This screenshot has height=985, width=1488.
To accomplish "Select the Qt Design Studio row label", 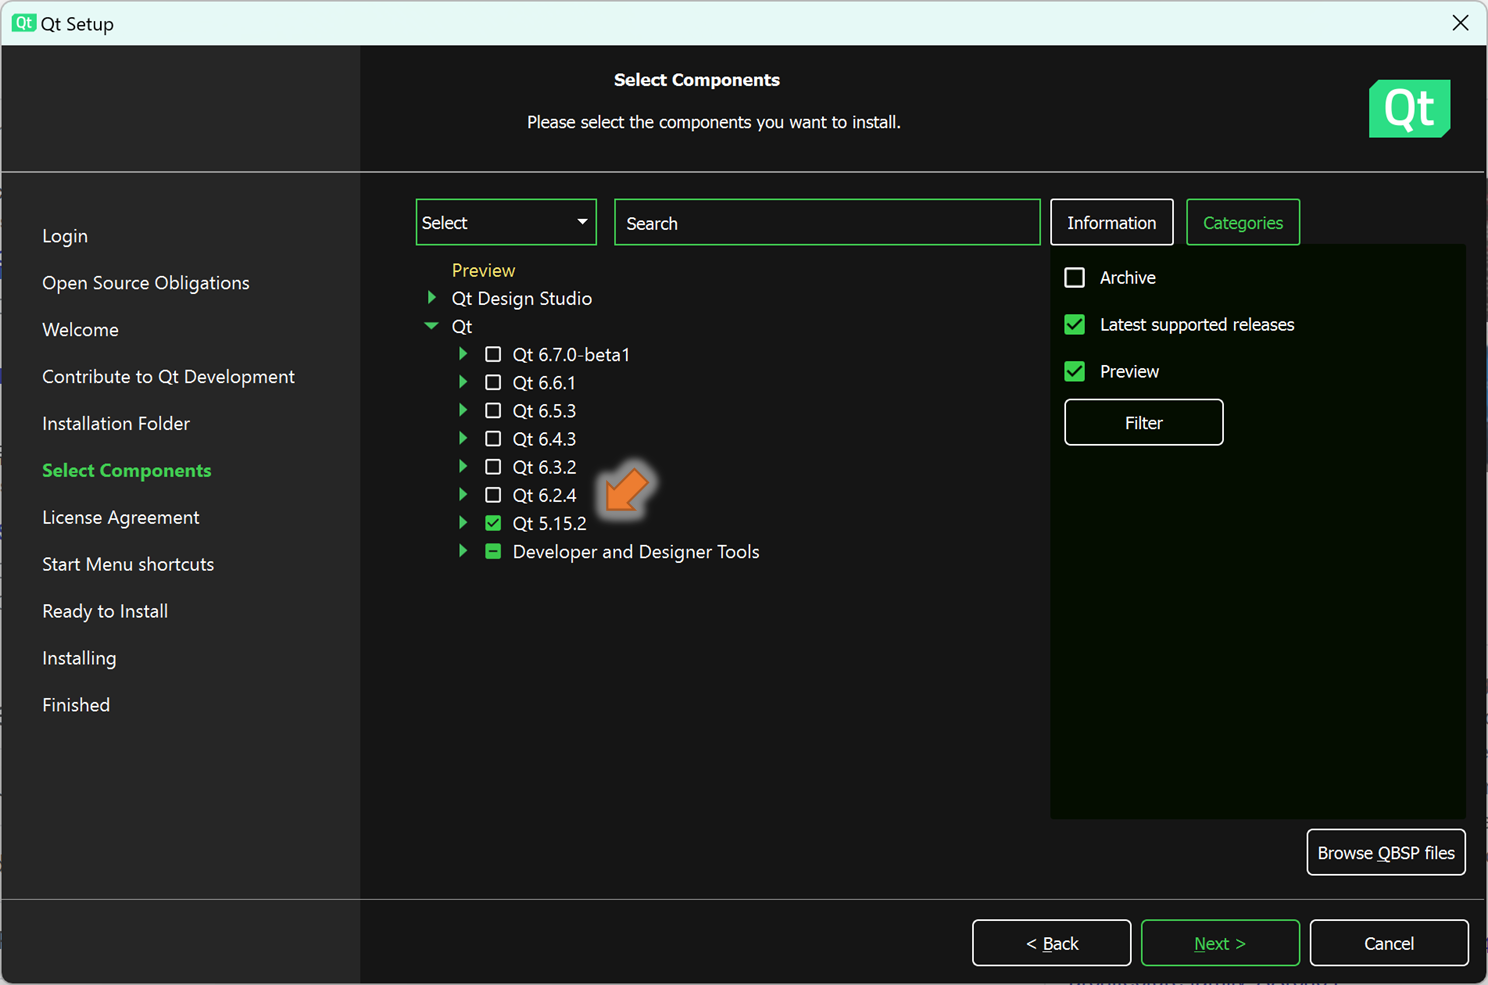I will click(521, 298).
